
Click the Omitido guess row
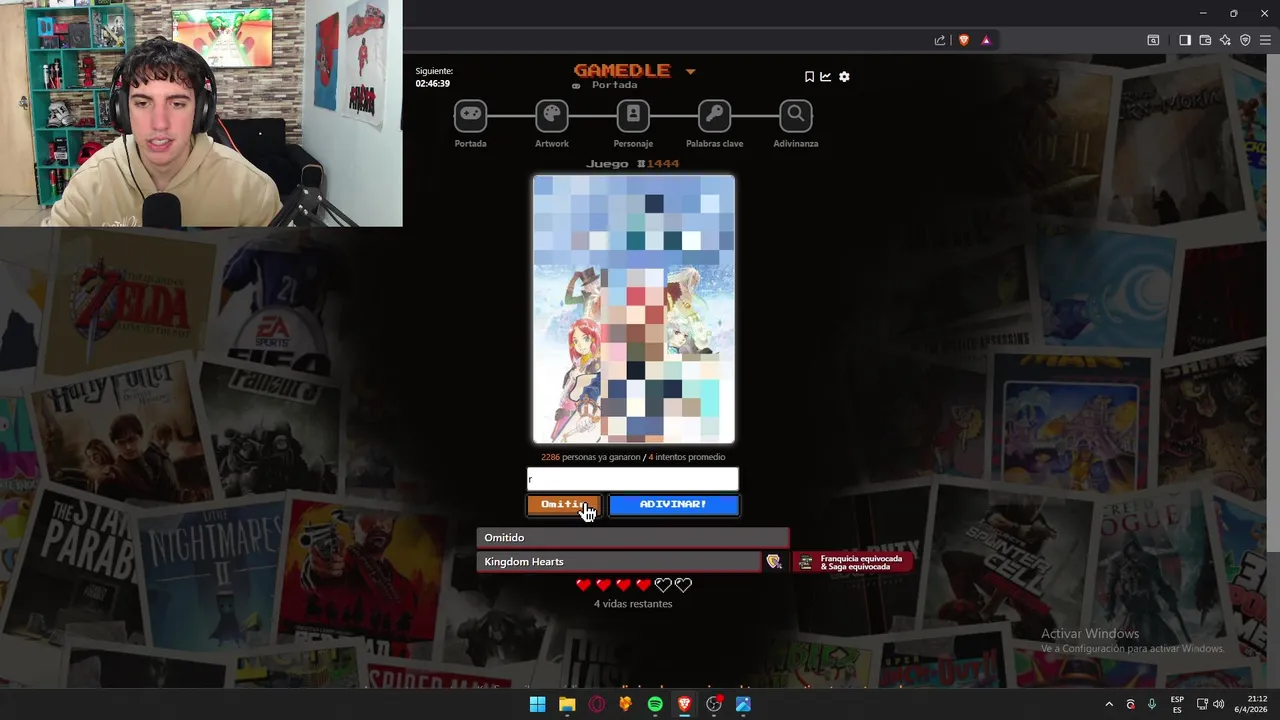coord(633,538)
